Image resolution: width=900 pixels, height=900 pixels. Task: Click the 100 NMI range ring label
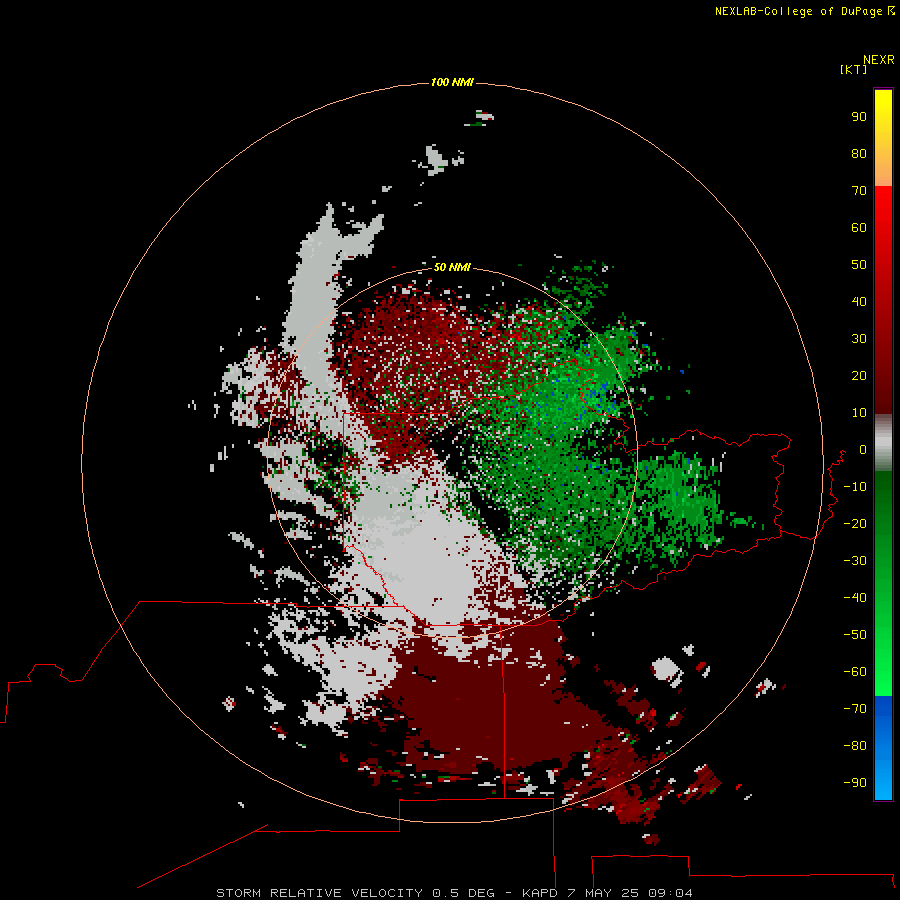click(452, 82)
